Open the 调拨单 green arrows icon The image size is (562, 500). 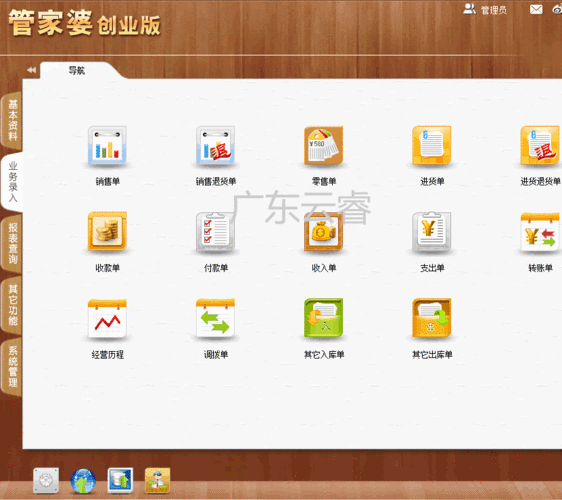point(215,318)
